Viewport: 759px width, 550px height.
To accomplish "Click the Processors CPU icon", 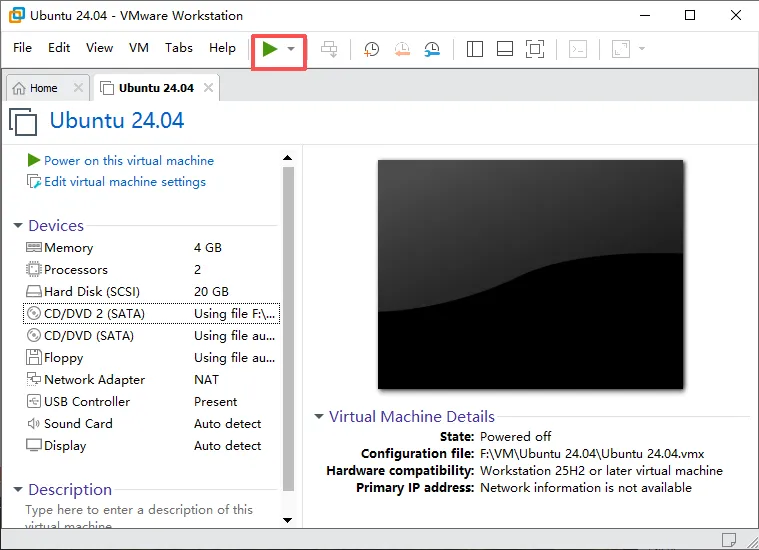I will 33,269.
